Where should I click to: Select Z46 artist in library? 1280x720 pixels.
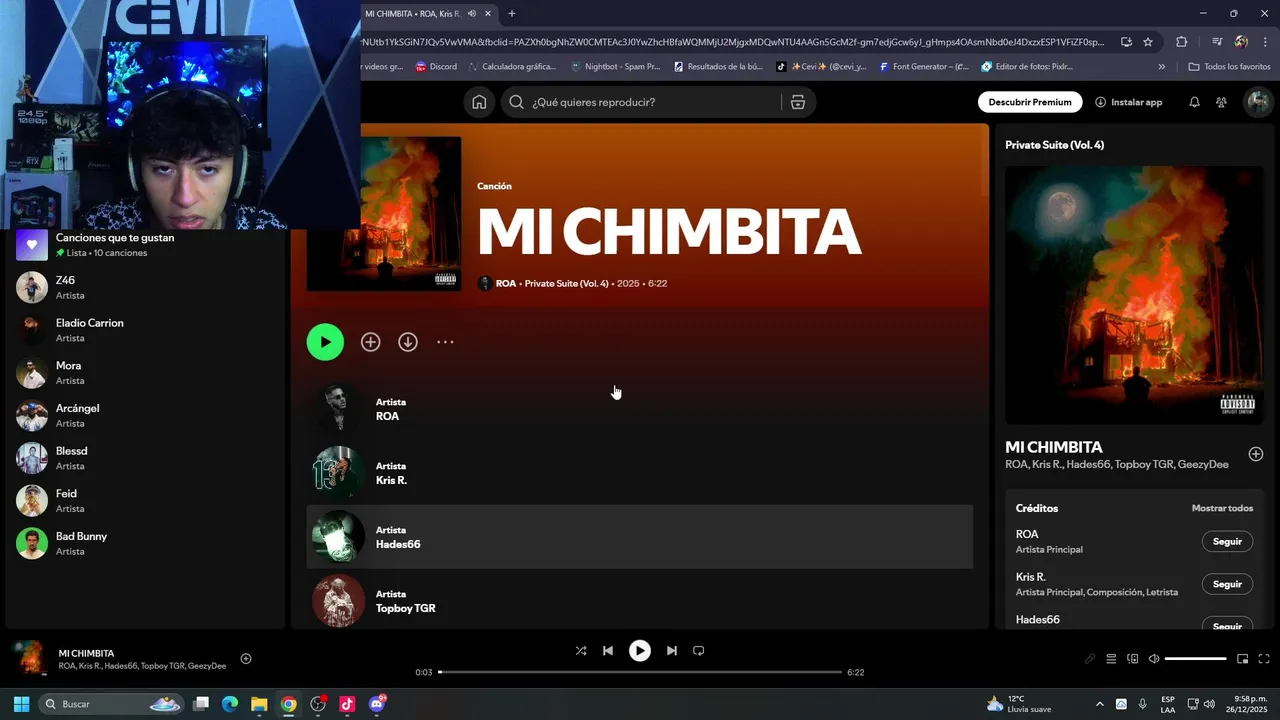coord(145,287)
